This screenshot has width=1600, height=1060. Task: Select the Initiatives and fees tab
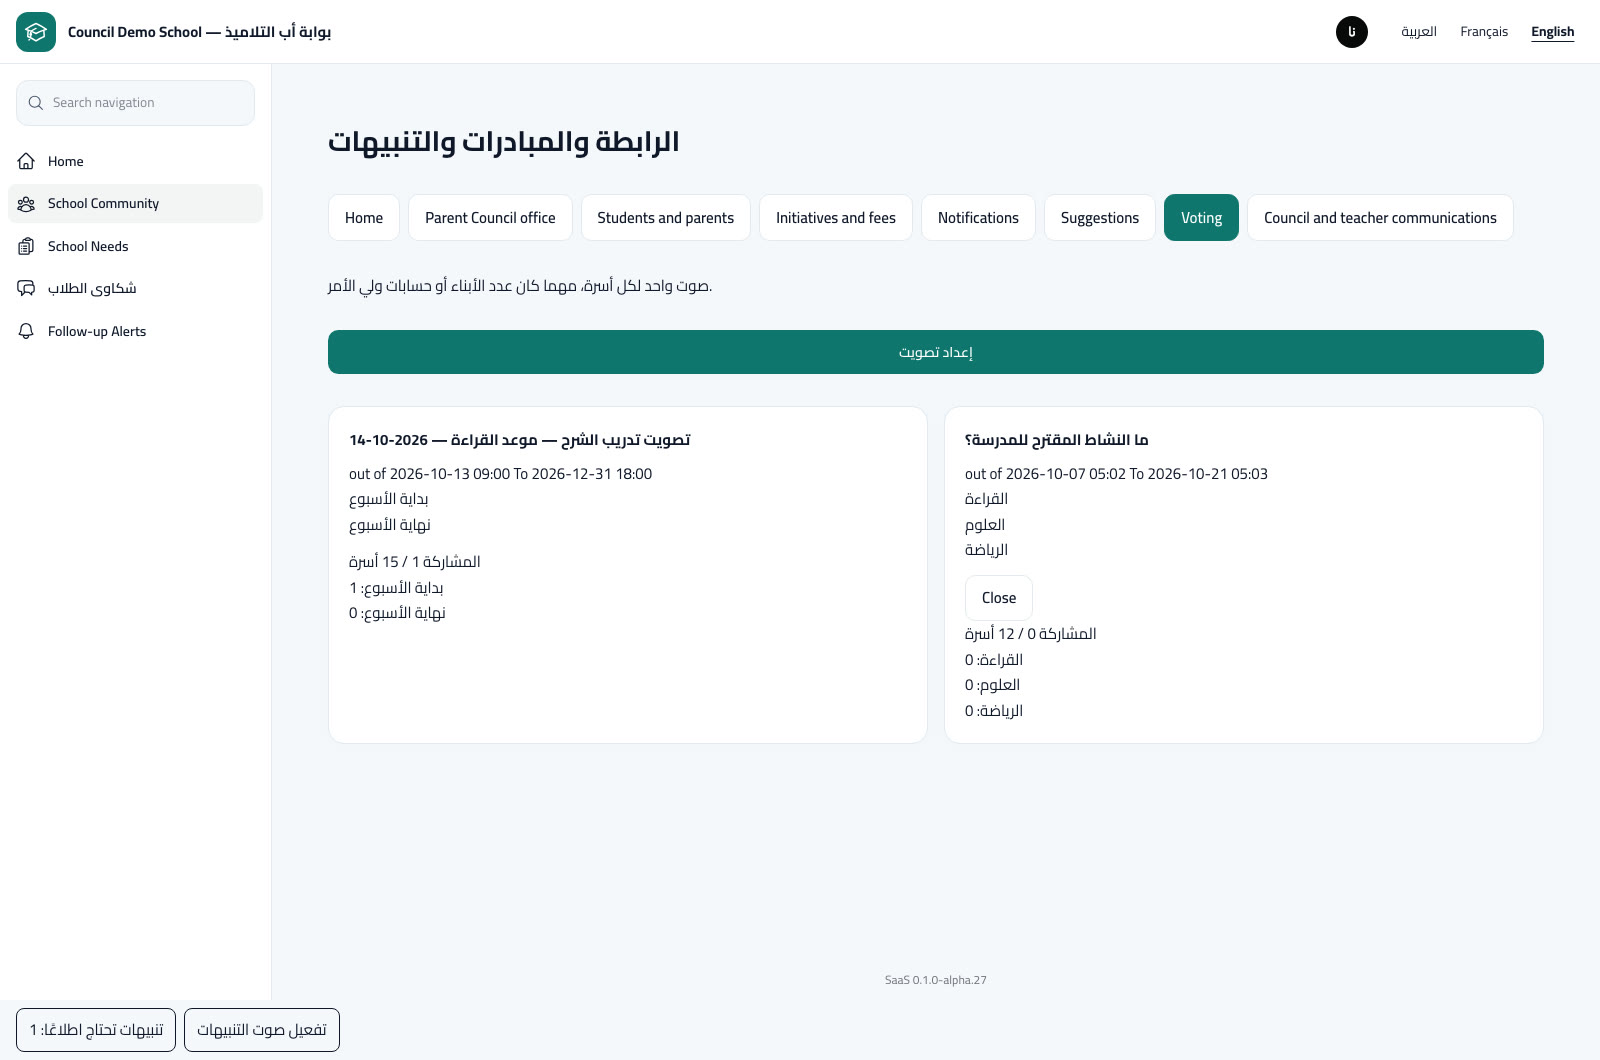coord(836,218)
